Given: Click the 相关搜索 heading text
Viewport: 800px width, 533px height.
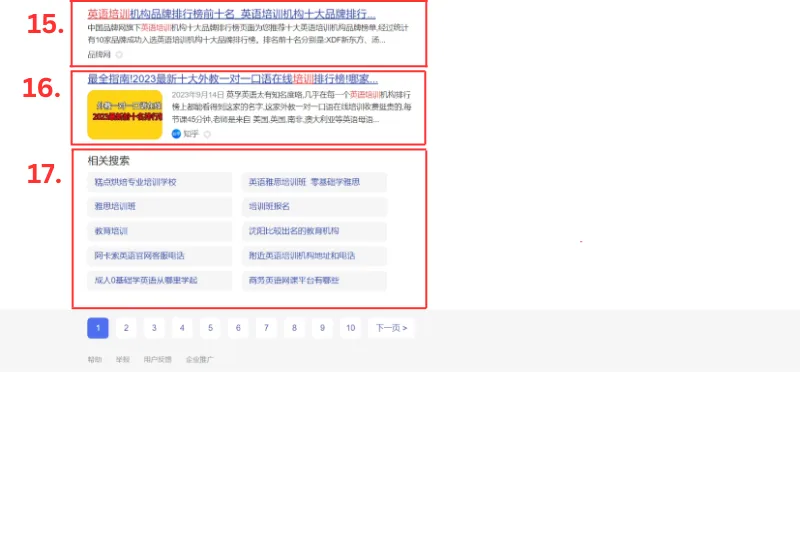Looking at the screenshot, I should pos(108,161).
